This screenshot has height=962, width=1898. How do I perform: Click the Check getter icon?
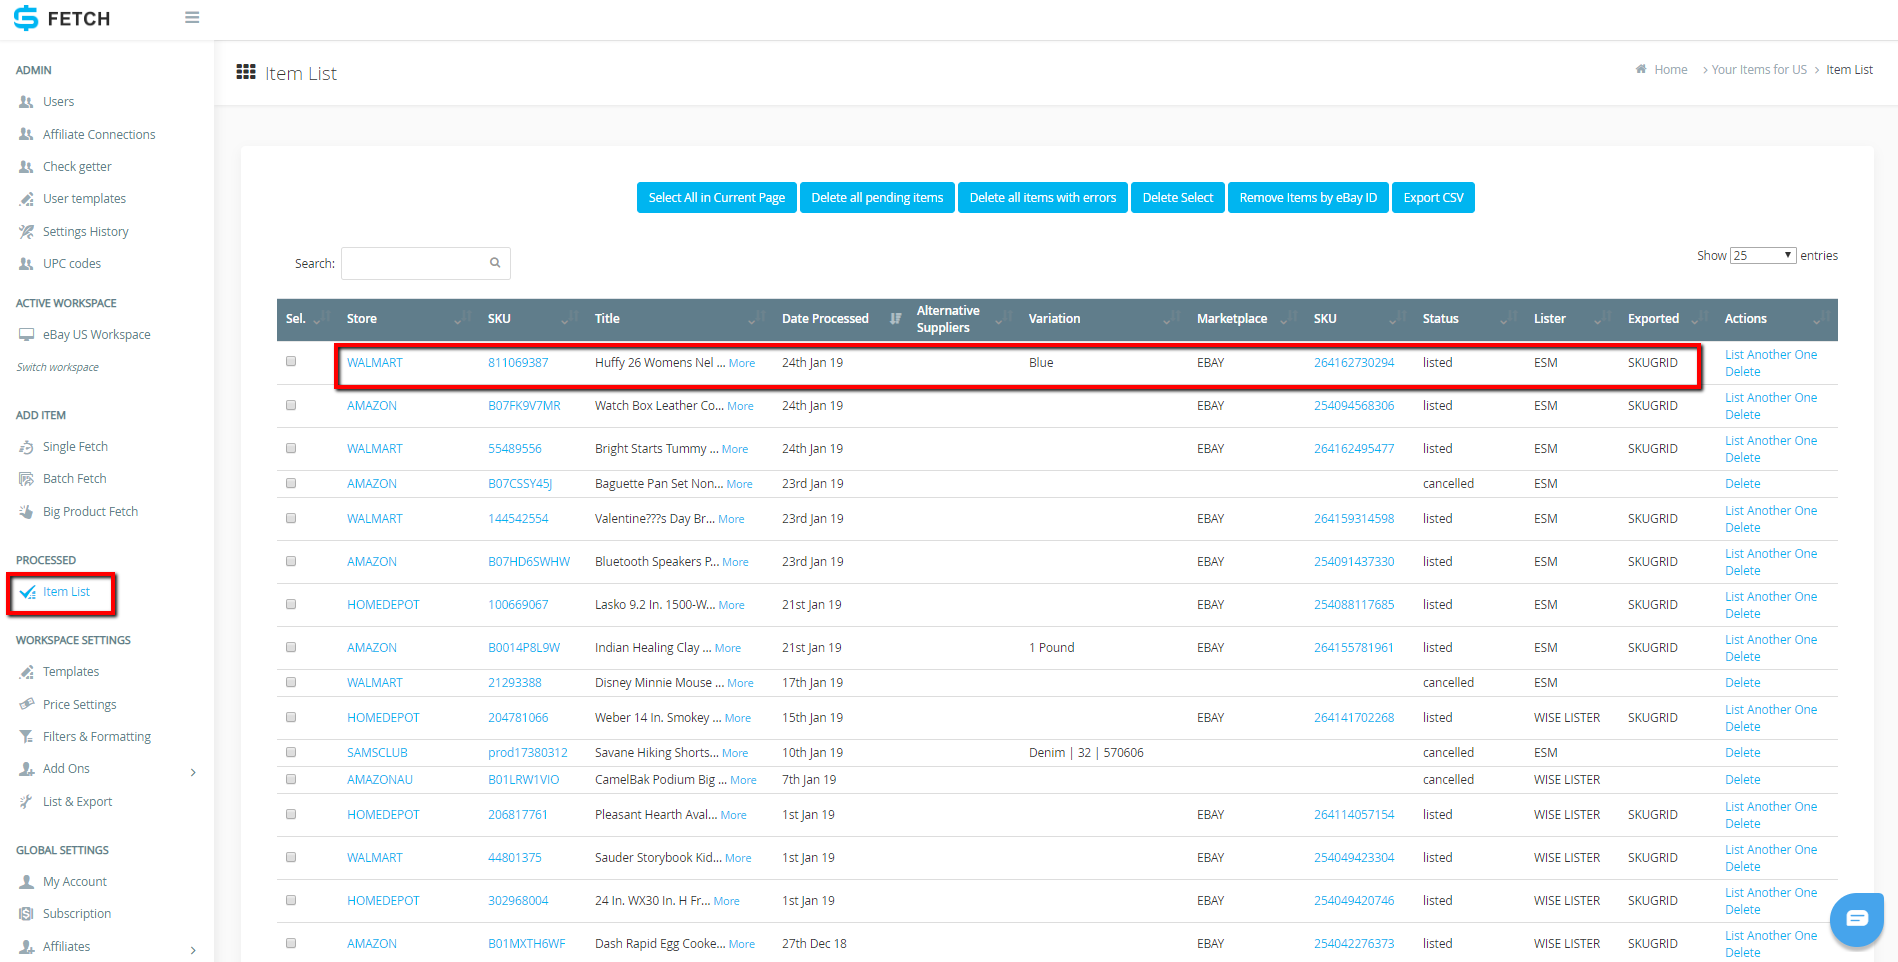(27, 167)
